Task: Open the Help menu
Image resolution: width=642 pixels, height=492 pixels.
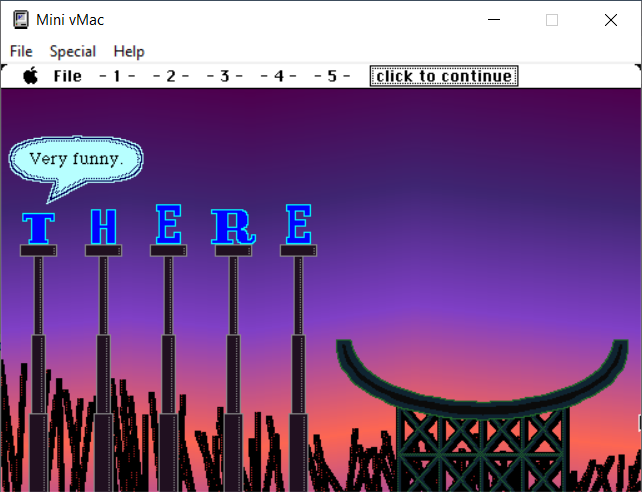Action: [x=129, y=52]
